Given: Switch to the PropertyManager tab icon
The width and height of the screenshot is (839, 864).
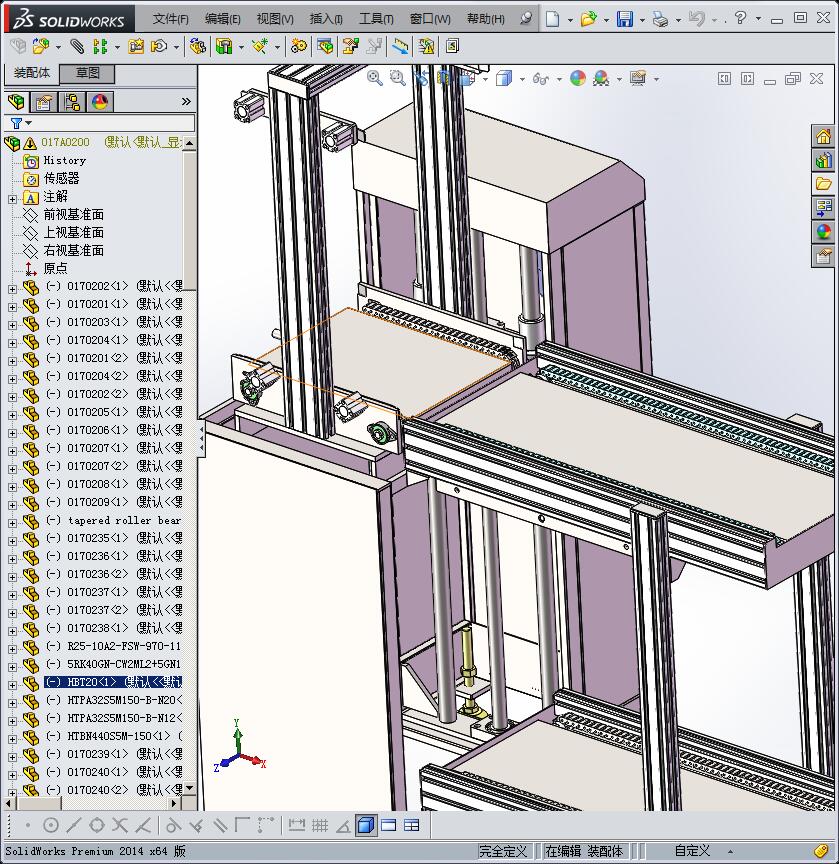Looking at the screenshot, I should coord(44,101).
